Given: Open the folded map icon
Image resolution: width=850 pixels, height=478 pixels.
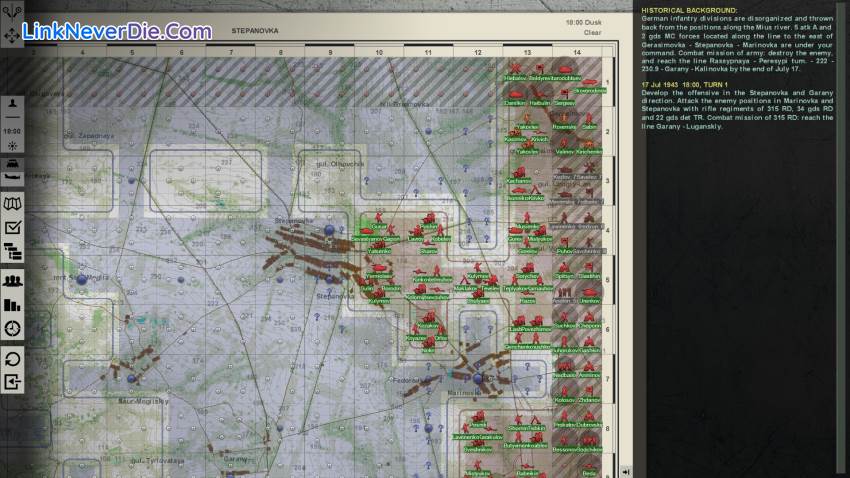Looking at the screenshot, I should [12, 204].
